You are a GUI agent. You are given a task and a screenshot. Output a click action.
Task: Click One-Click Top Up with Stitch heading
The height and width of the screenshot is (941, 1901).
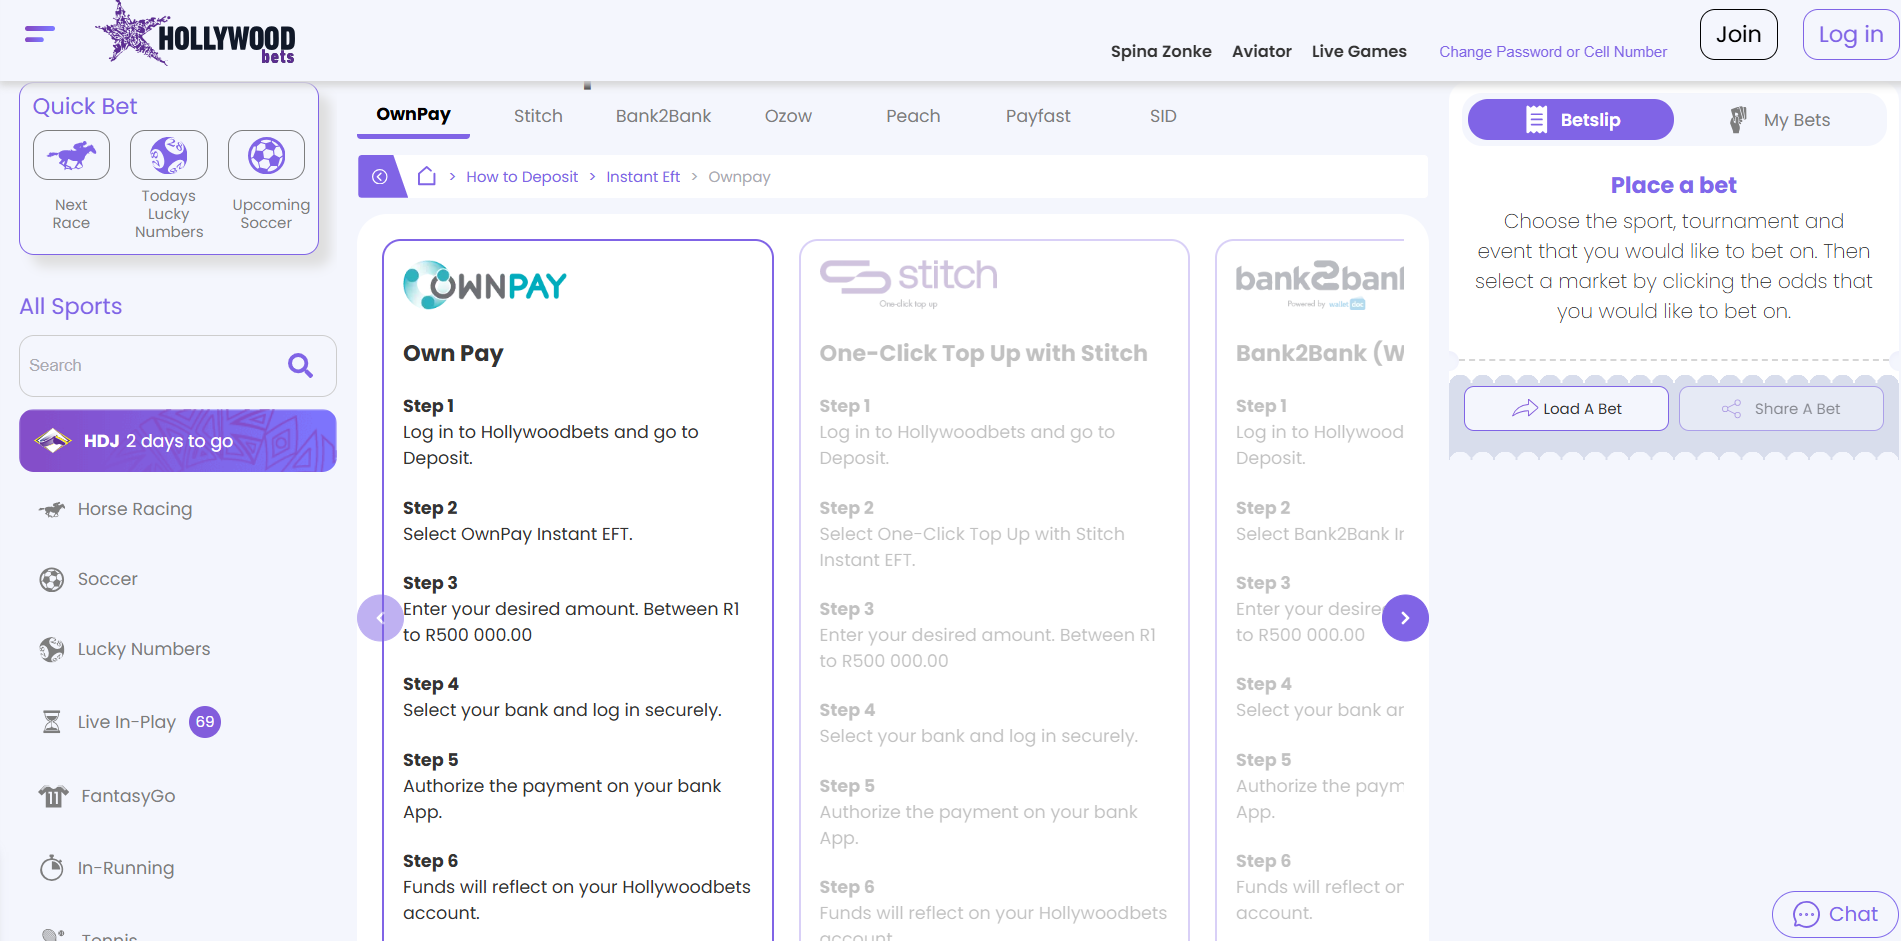click(x=983, y=353)
